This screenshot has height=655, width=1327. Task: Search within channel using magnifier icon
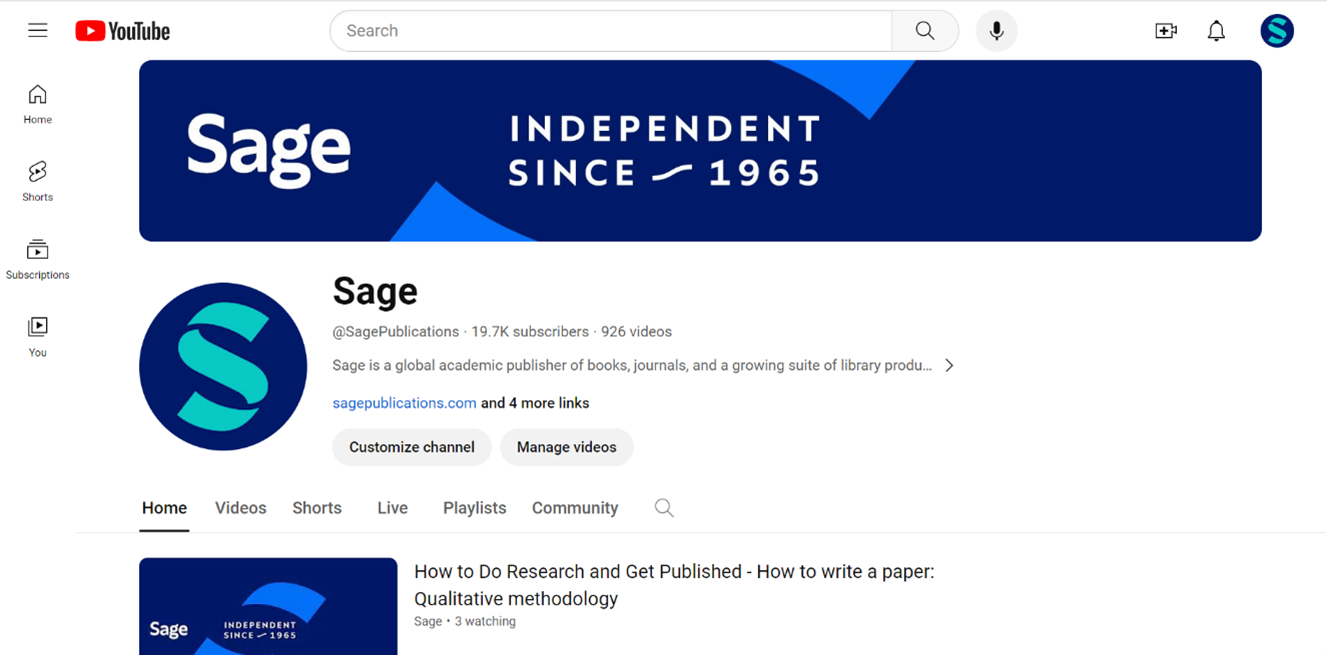pyautogui.click(x=664, y=508)
